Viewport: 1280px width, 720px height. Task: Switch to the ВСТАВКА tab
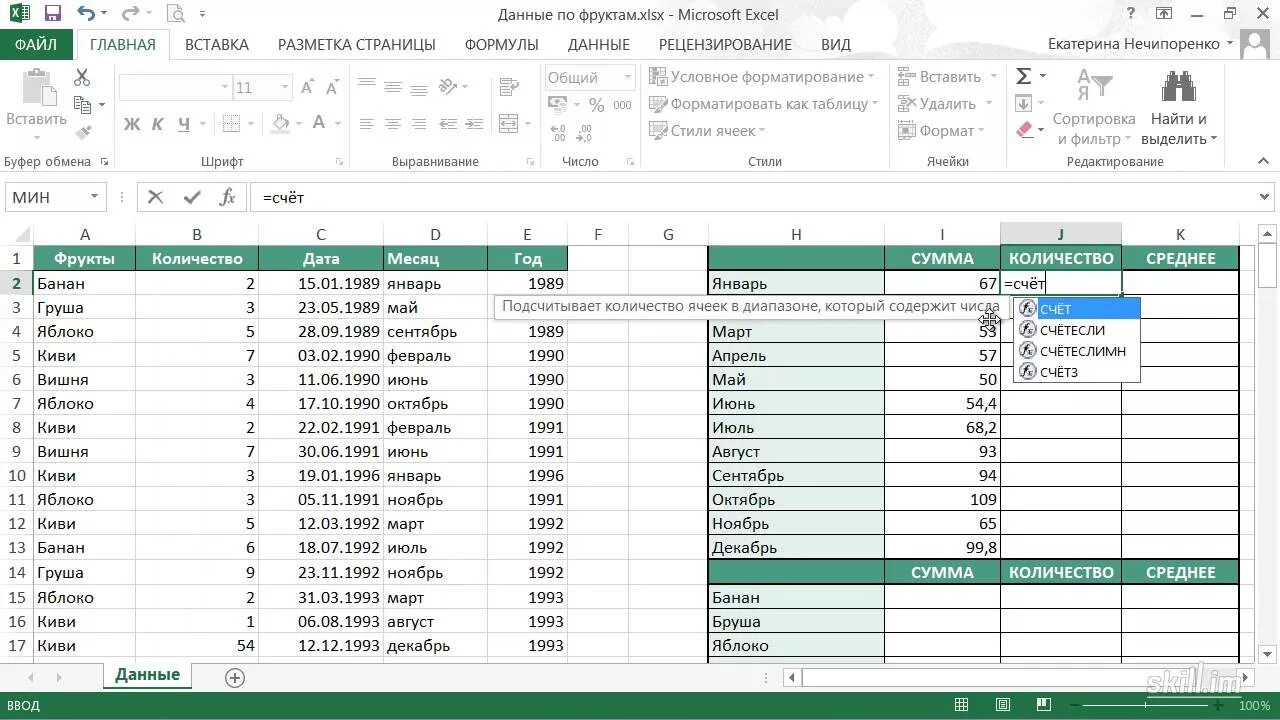coord(217,45)
